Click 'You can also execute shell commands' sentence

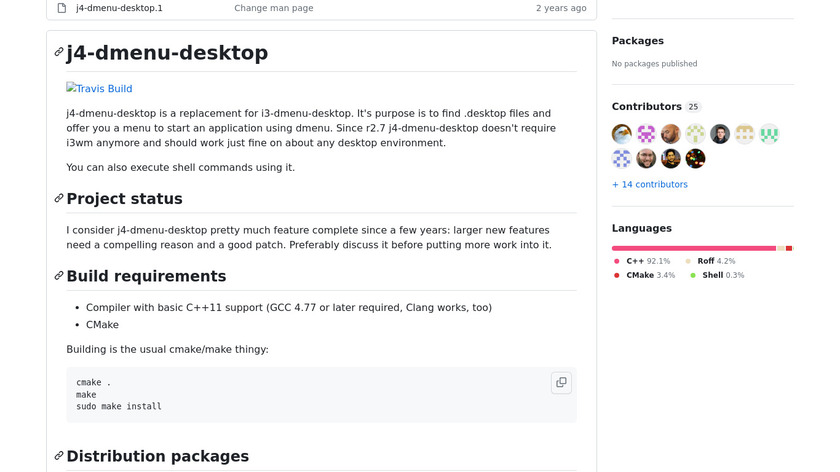pos(181,167)
